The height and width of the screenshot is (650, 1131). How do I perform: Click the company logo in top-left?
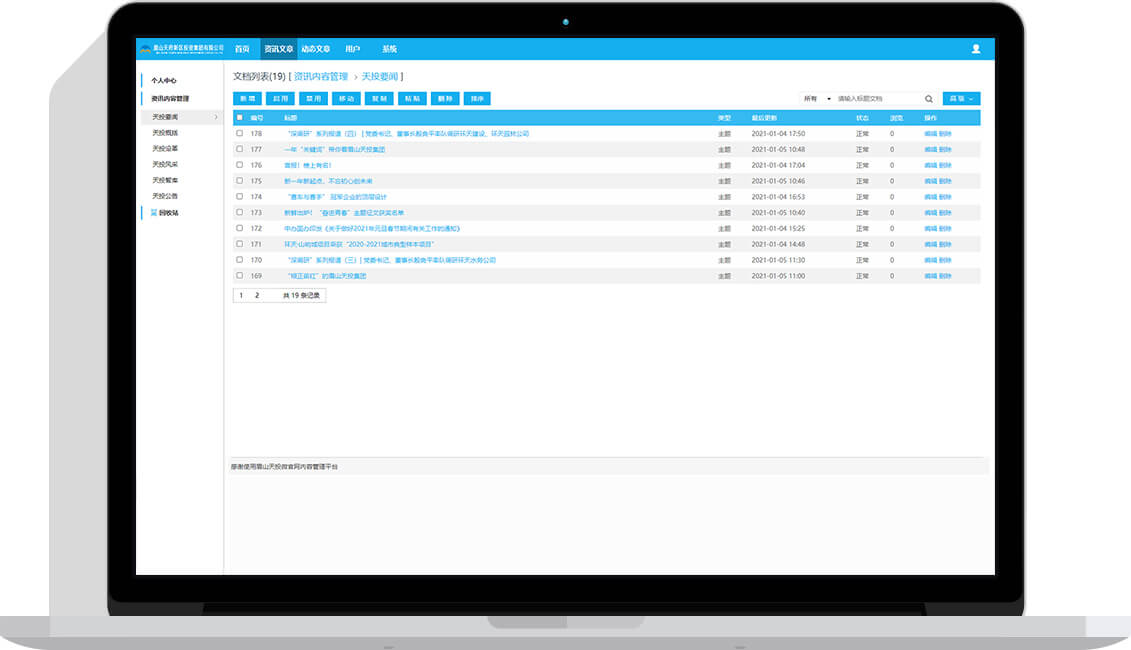click(x=181, y=49)
